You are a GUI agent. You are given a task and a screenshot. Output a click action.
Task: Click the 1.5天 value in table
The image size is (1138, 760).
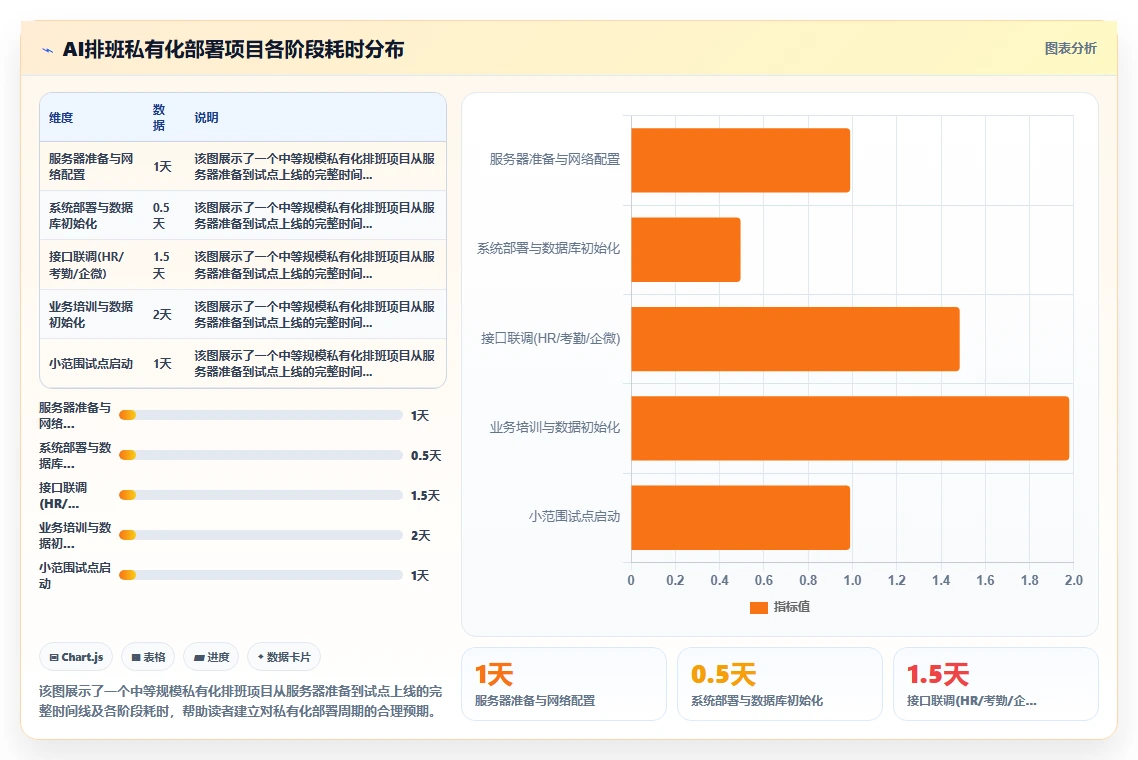[x=161, y=265]
